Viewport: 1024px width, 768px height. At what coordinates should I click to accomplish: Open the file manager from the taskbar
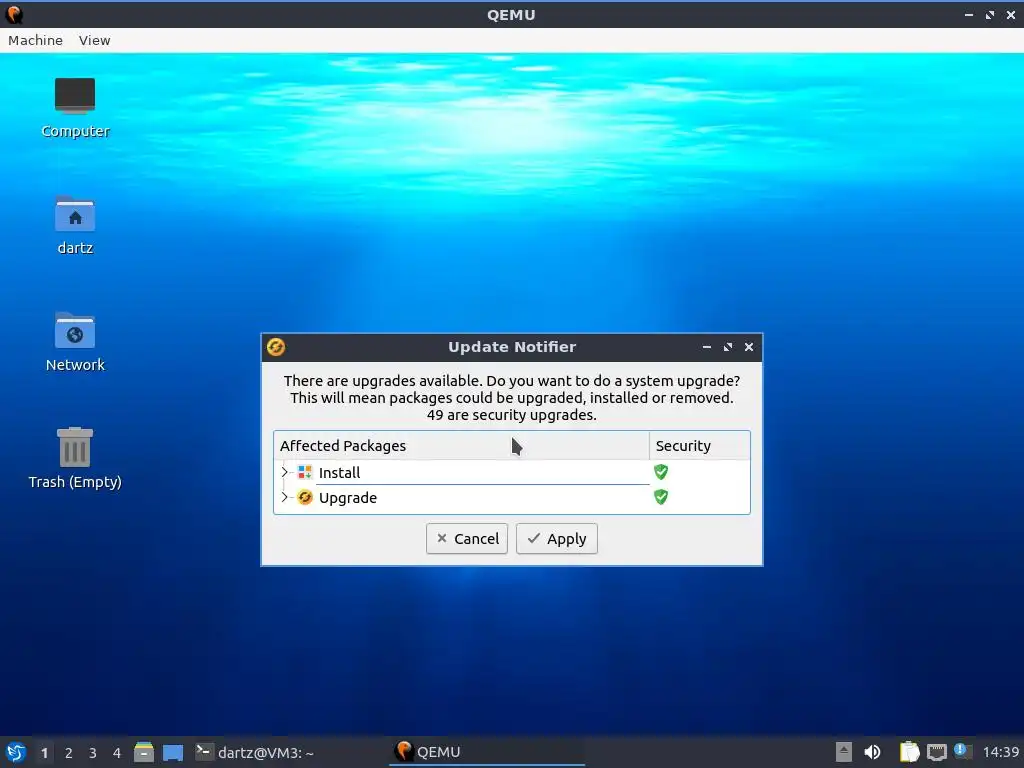144,752
